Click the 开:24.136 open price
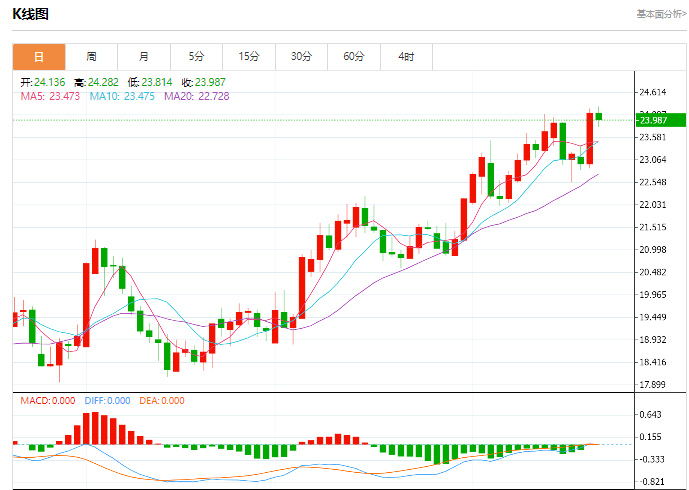The image size is (689, 490). click(43, 82)
